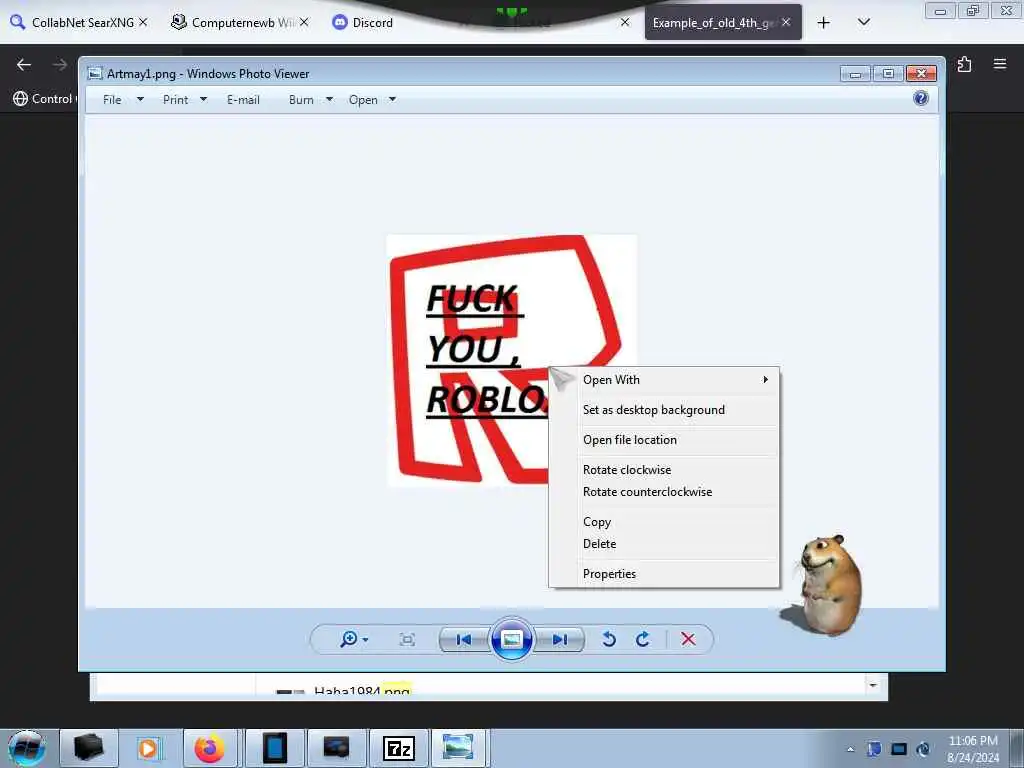Close the Computernewb Wiki tab
Screen dimensions: 1024x768
pyautogui.click(x=304, y=22)
